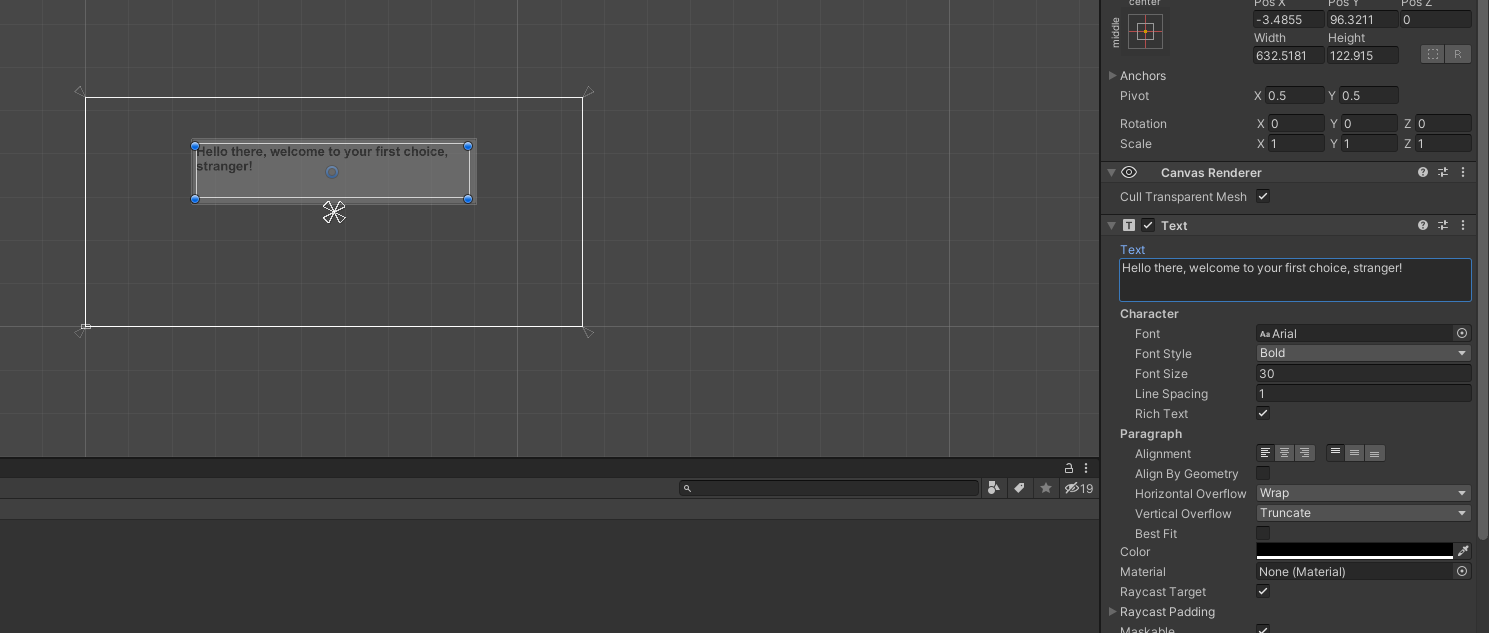
Task: Toggle Raycast Target checkbox
Action: point(1263,591)
